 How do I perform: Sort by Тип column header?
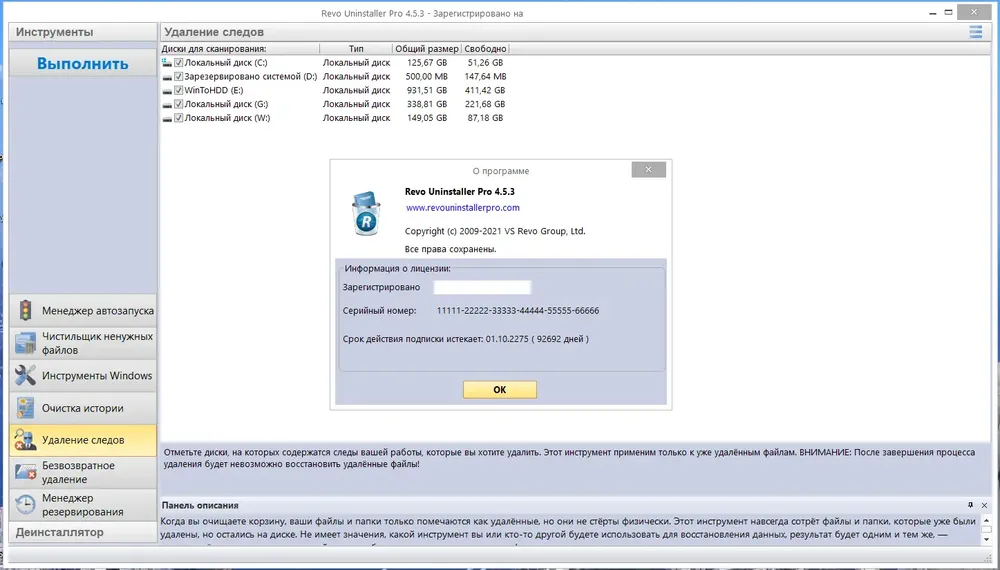[356, 48]
